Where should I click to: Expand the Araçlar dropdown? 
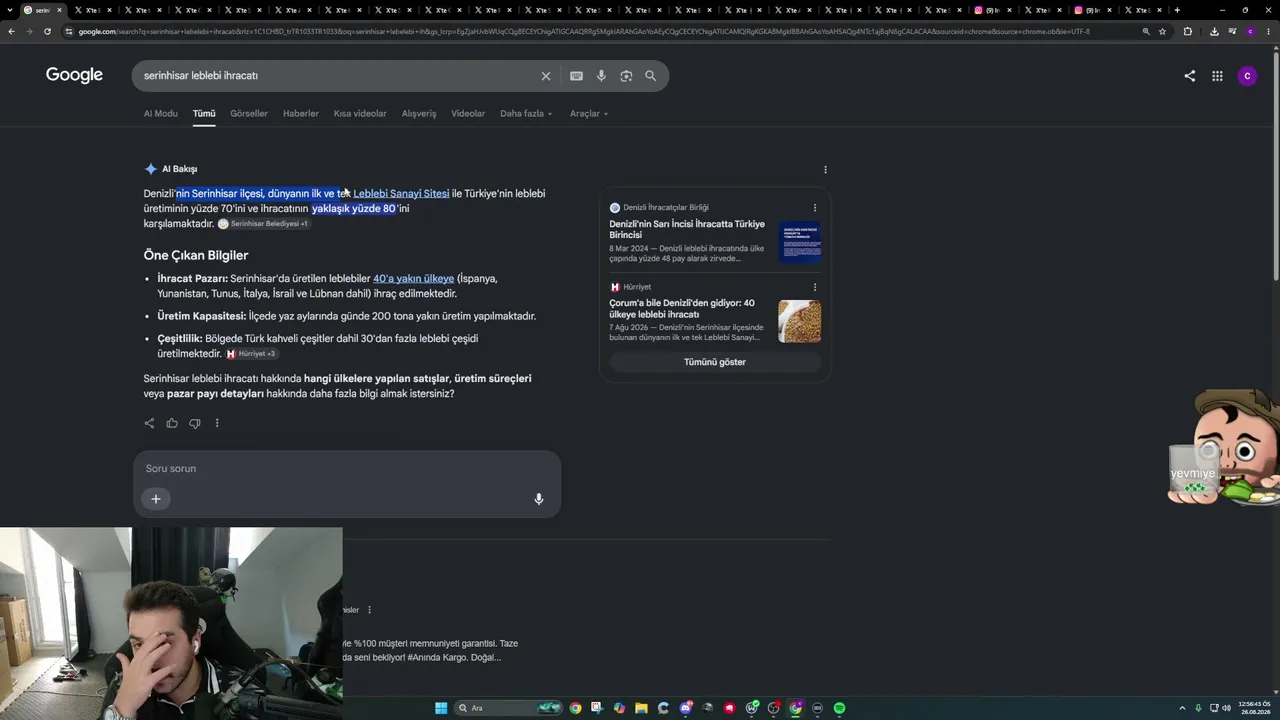coord(589,114)
